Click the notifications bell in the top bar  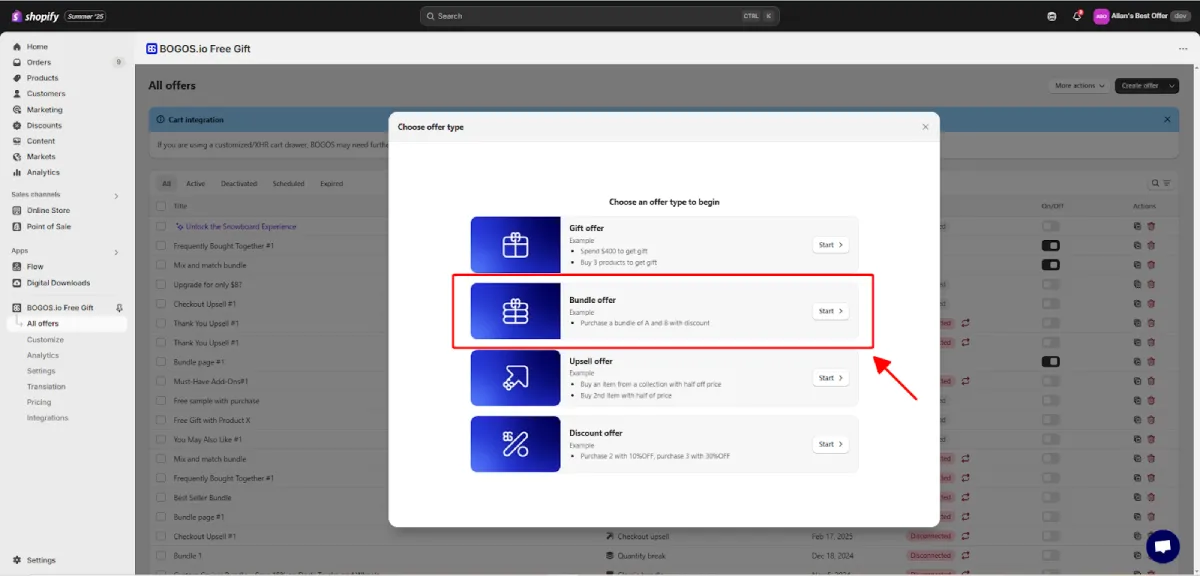tap(1075, 15)
